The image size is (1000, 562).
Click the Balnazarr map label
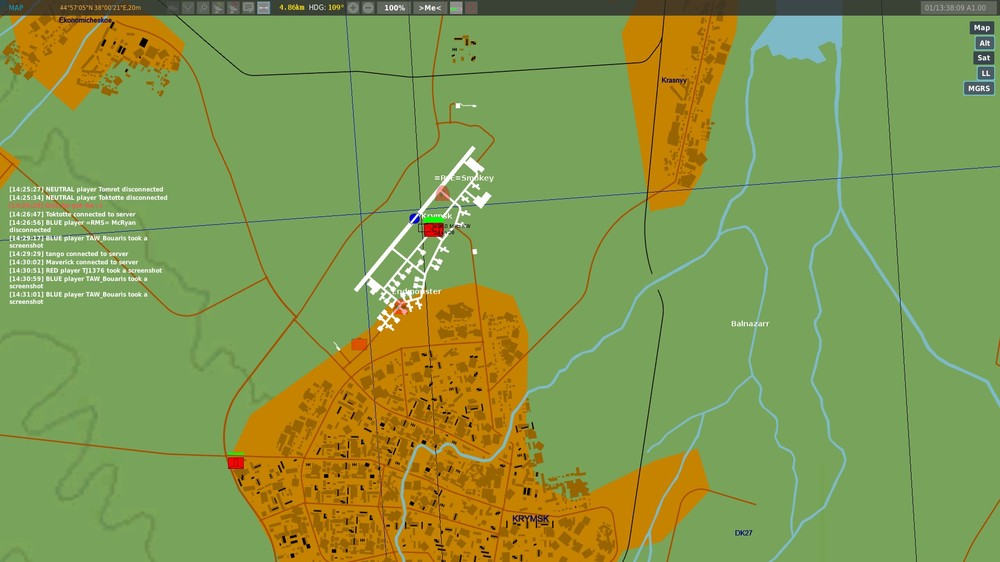tap(750, 323)
